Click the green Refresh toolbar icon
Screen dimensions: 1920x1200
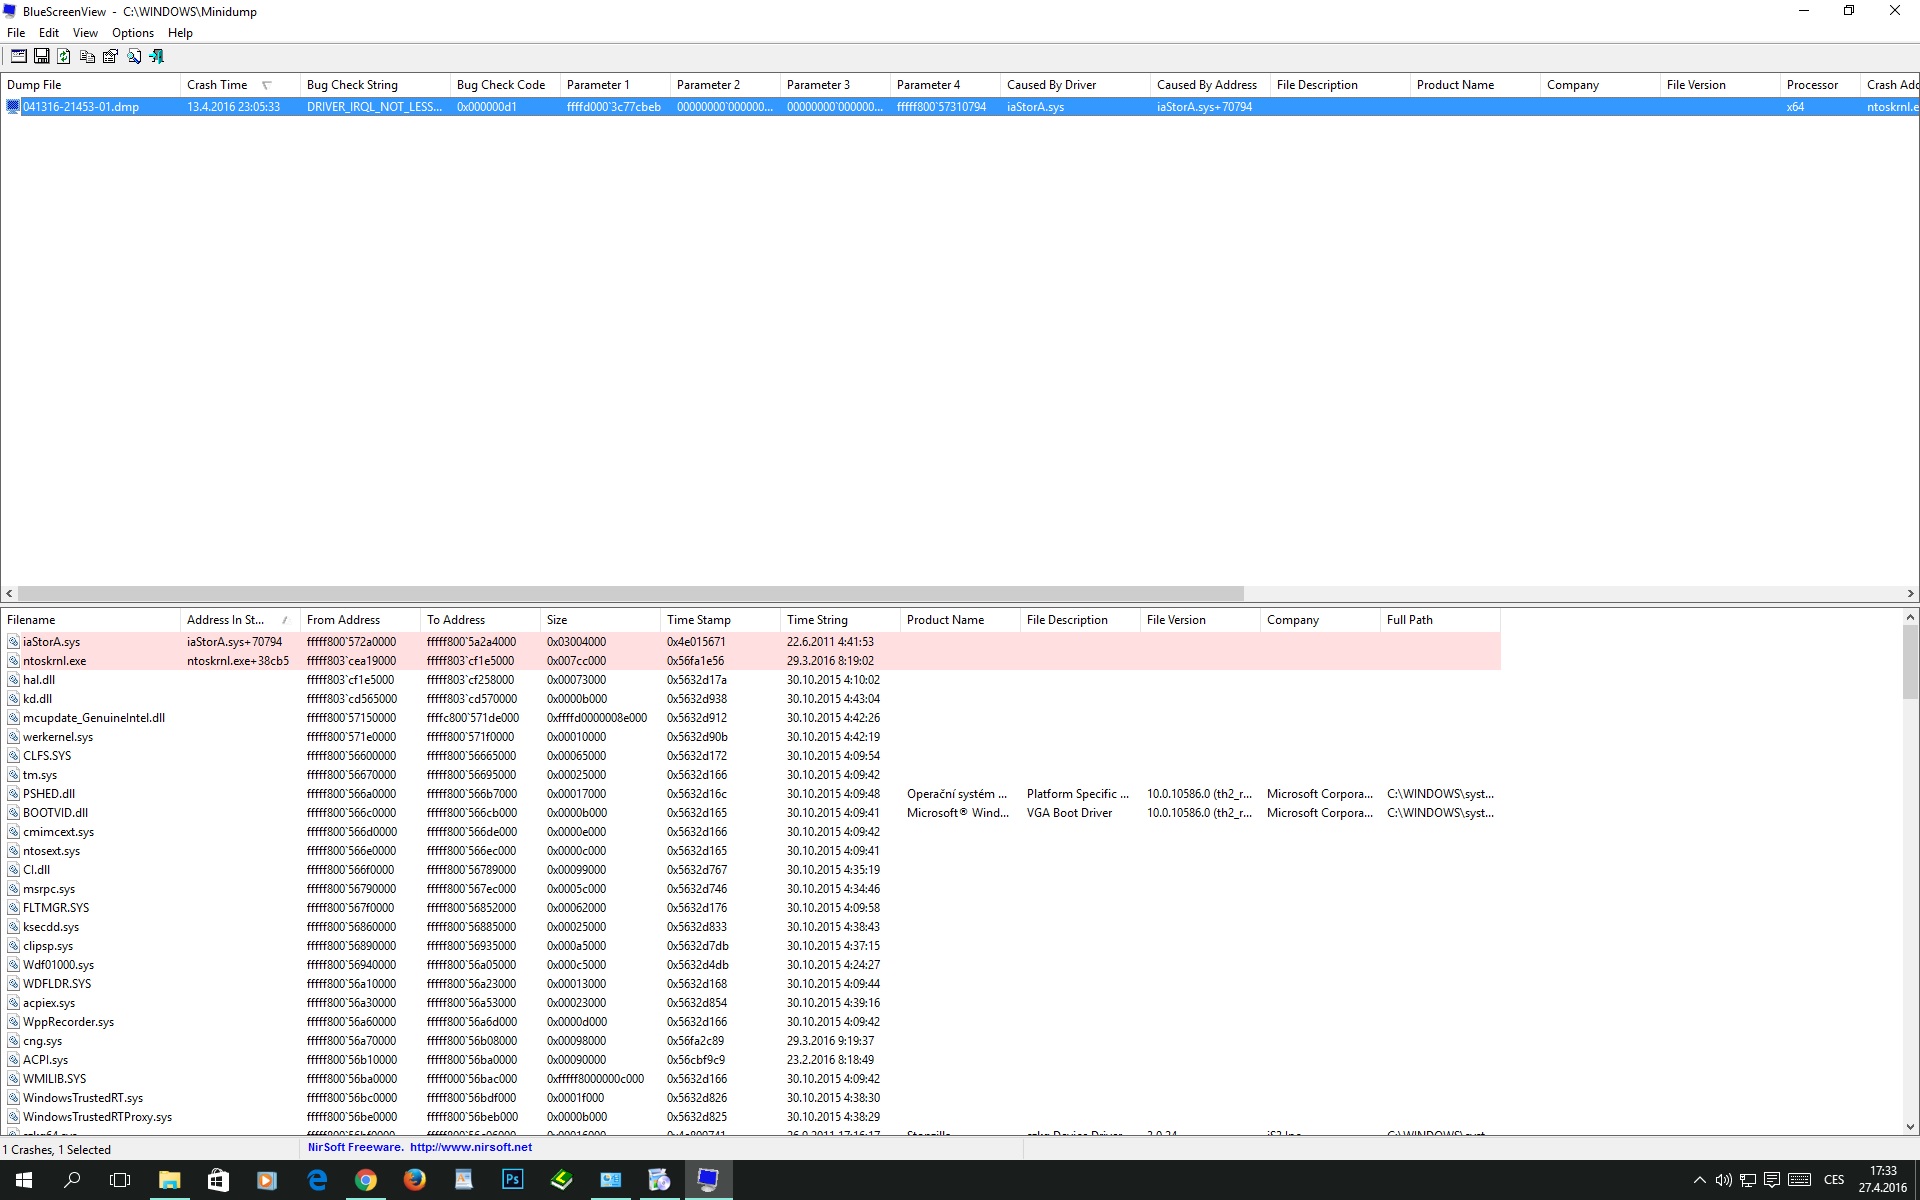(x=64, y=57)
